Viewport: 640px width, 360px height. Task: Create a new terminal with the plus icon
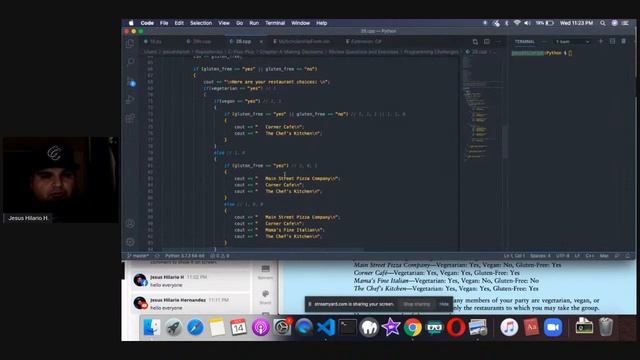[600, 41]
